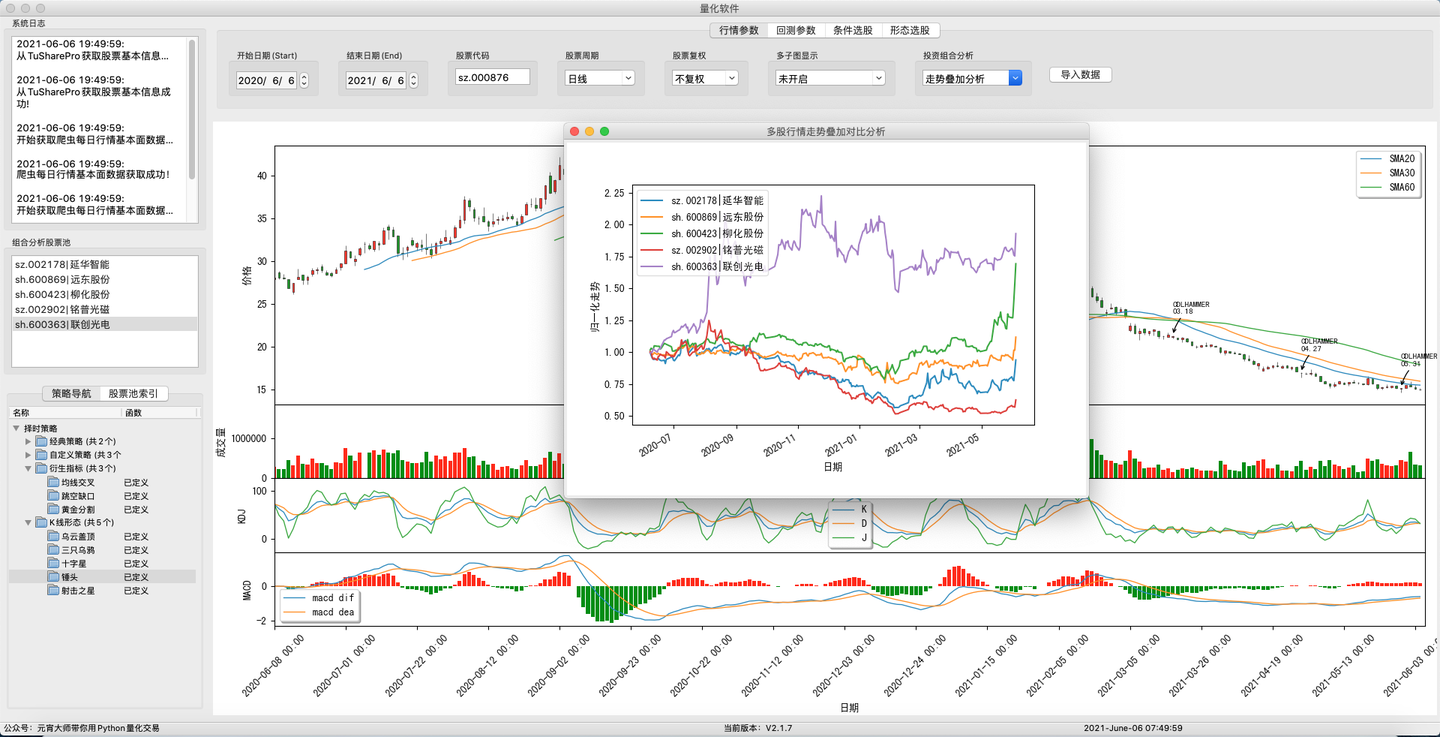Expand the 经典策略 tree arrow
Viewport: 1440px width, 737px height.
[x=28, y=441]
